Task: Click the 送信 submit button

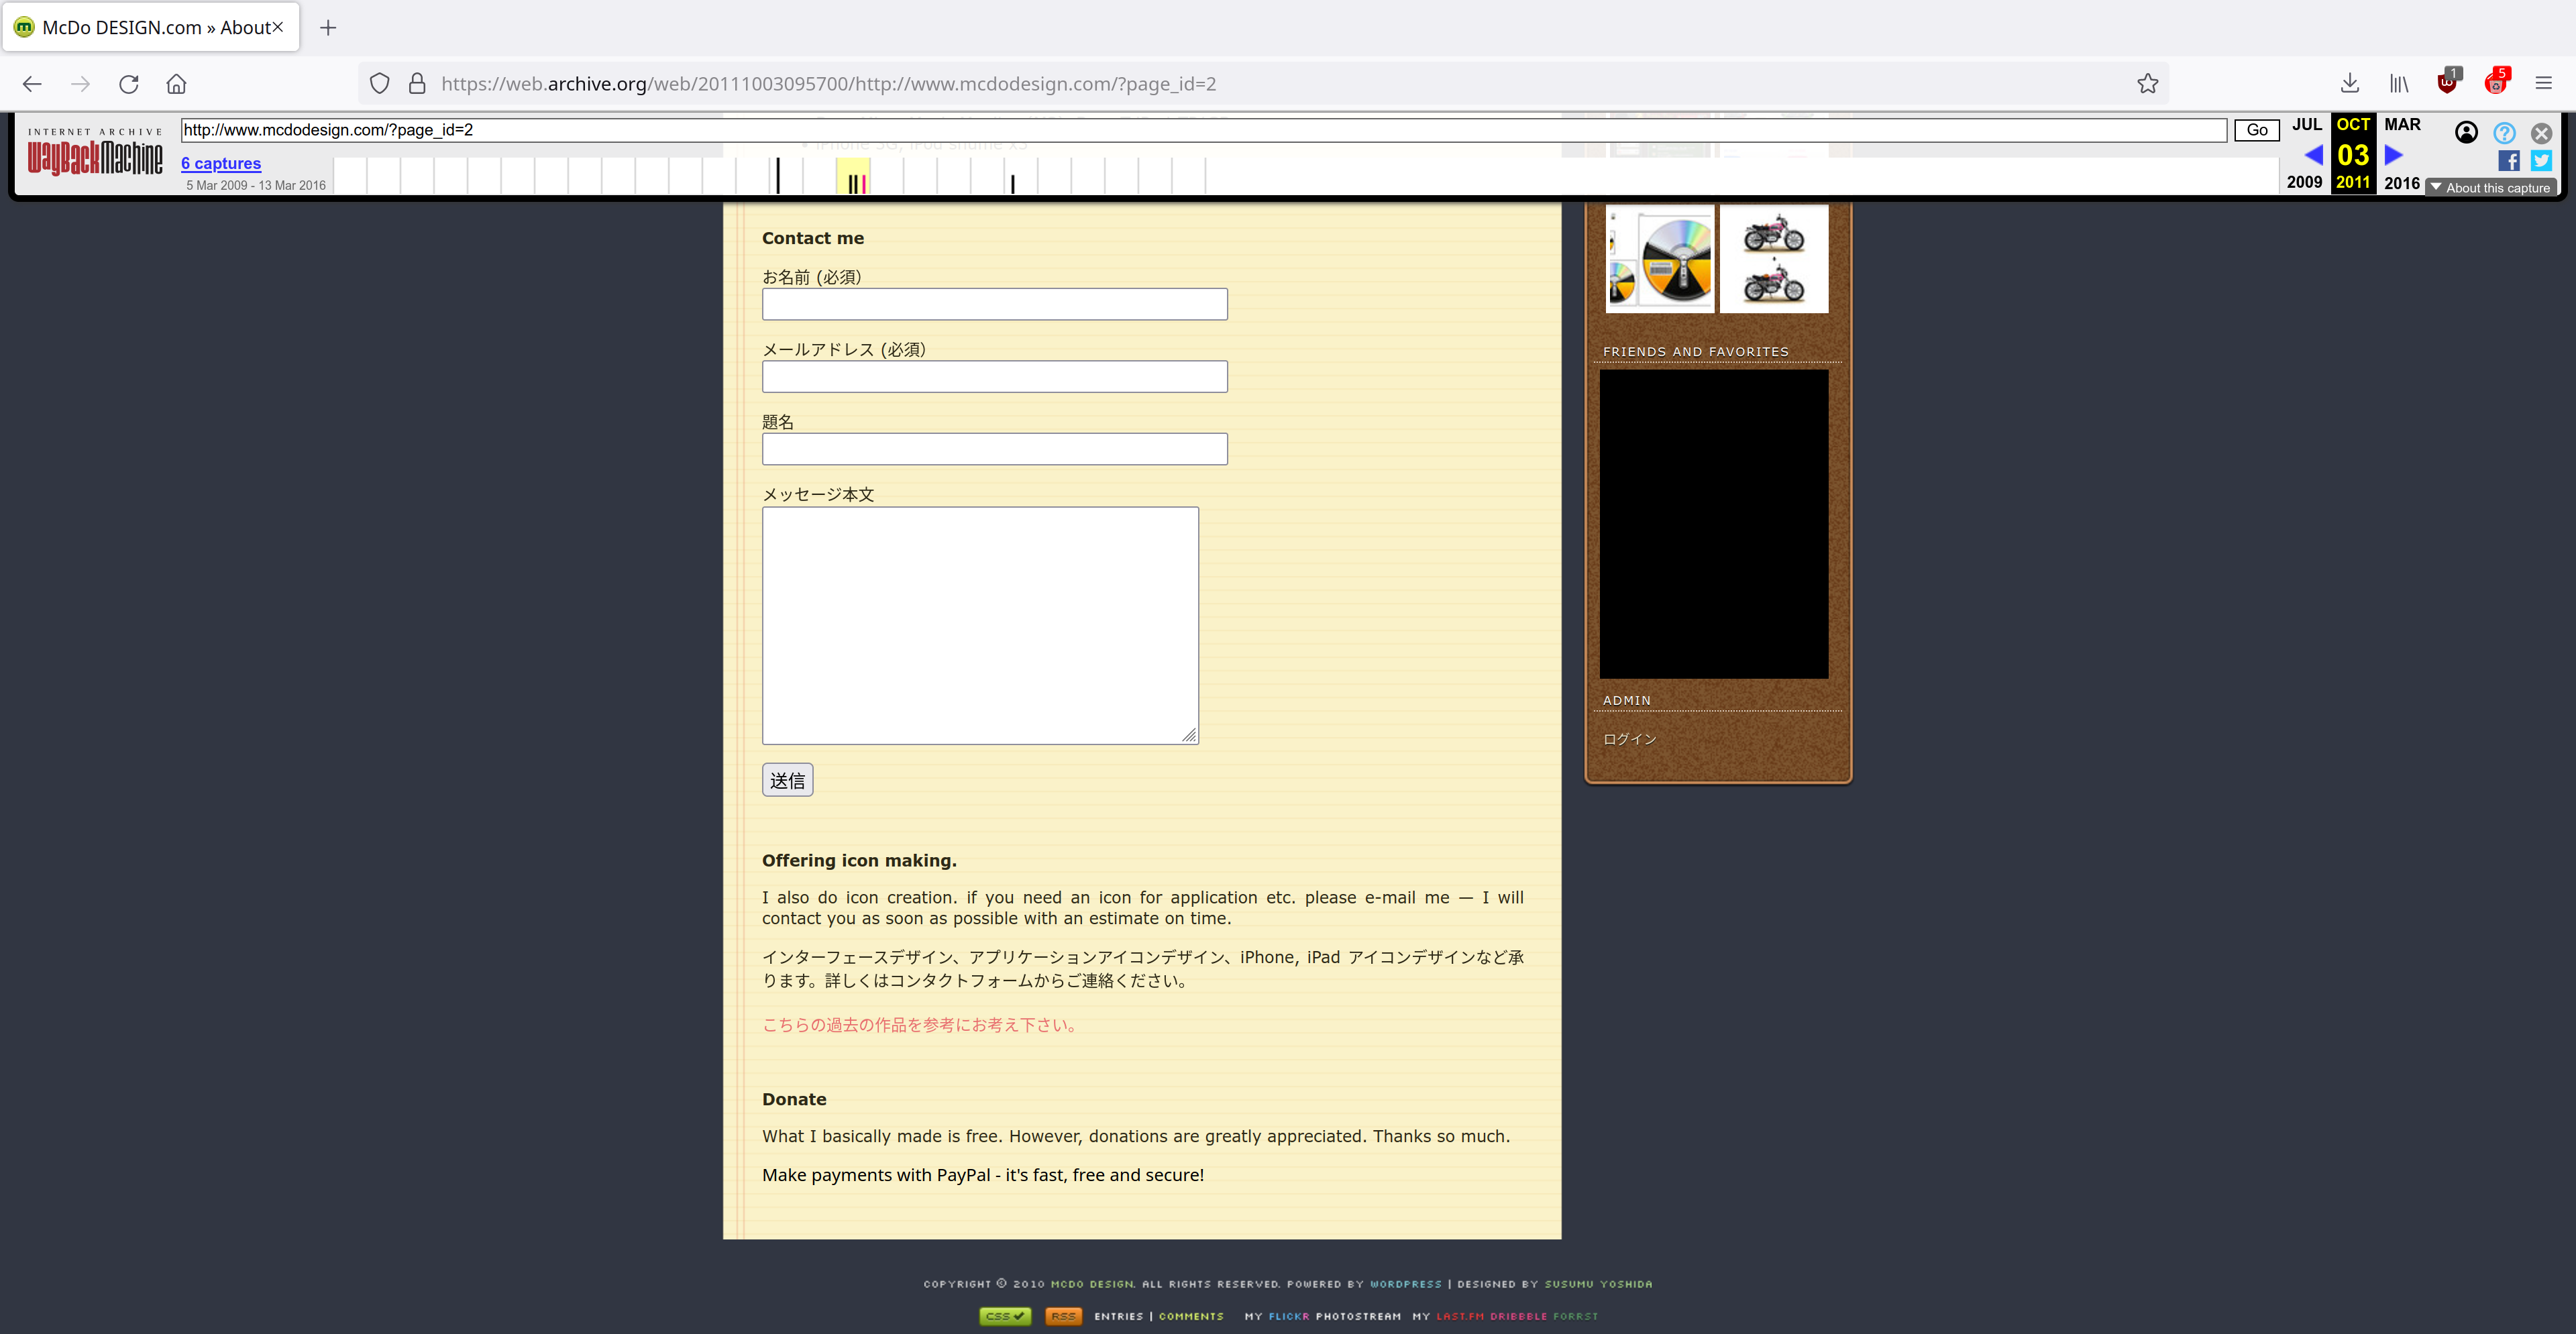Action: [x=787, y=780]
